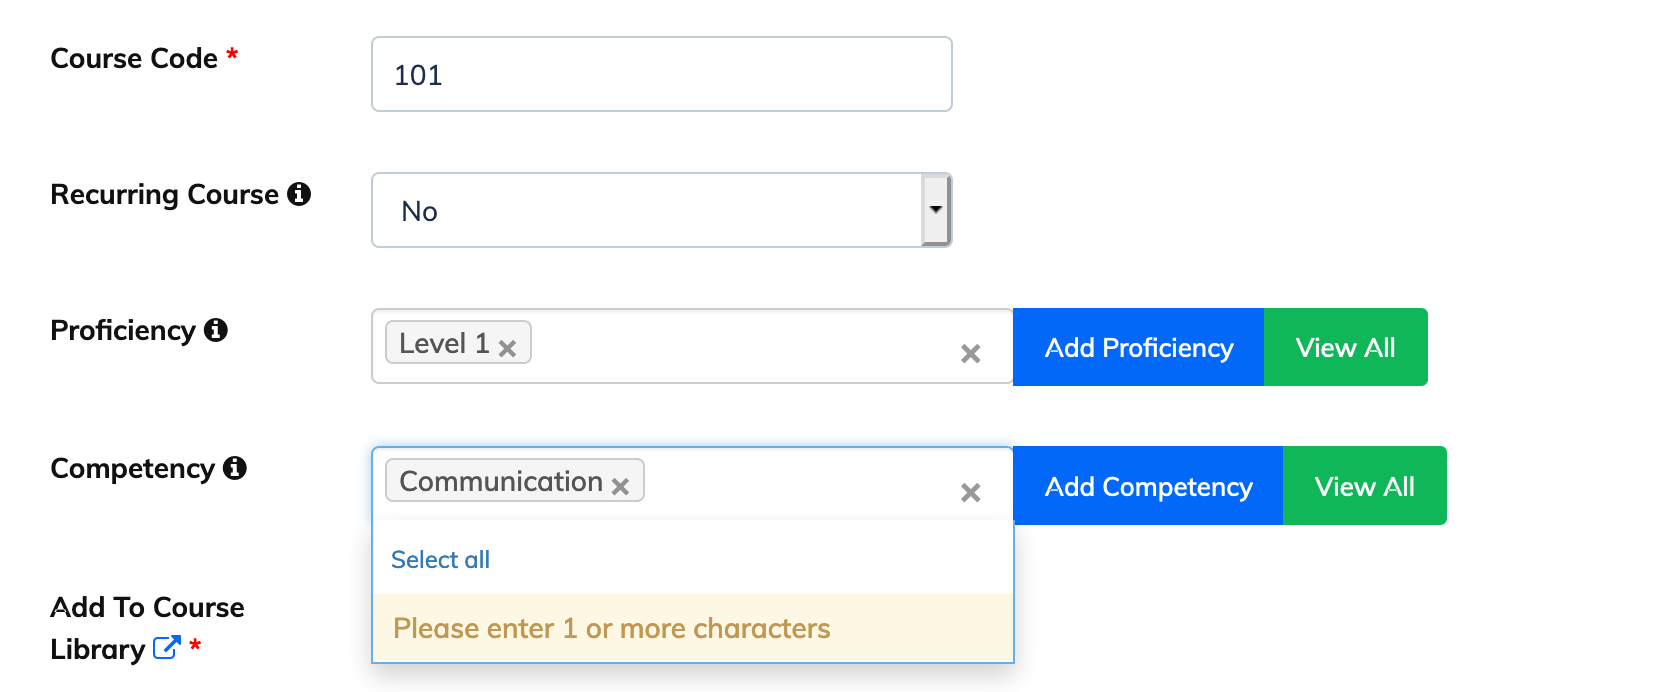Click the Add Proficiency button

1139,347
